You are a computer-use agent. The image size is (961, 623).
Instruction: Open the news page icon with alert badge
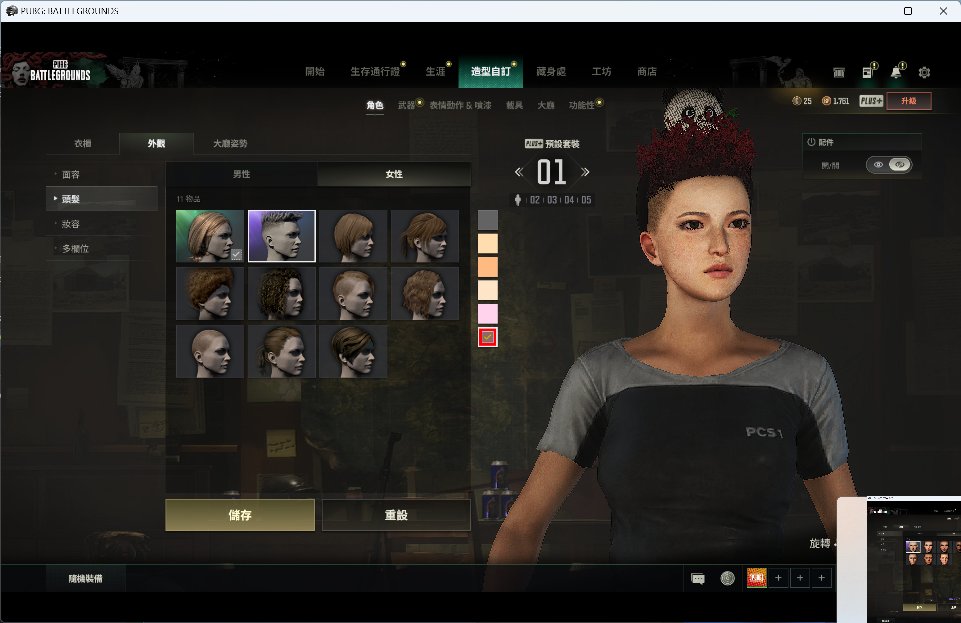(x=868, y=71)
